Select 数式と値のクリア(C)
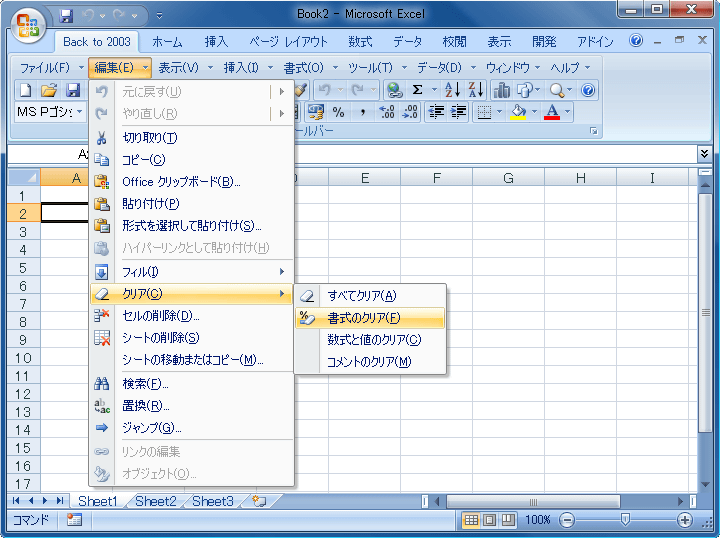The width and height of the screenshot is (720, 538). click(370, 340)
